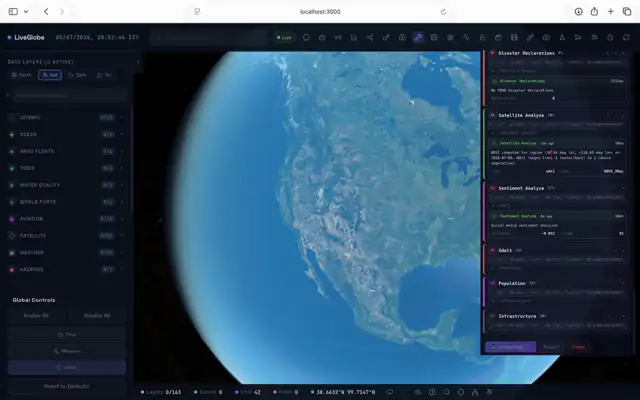Reload the localhost page
The height and width of the screenshot is (400, 640).
tap(443, 12)
